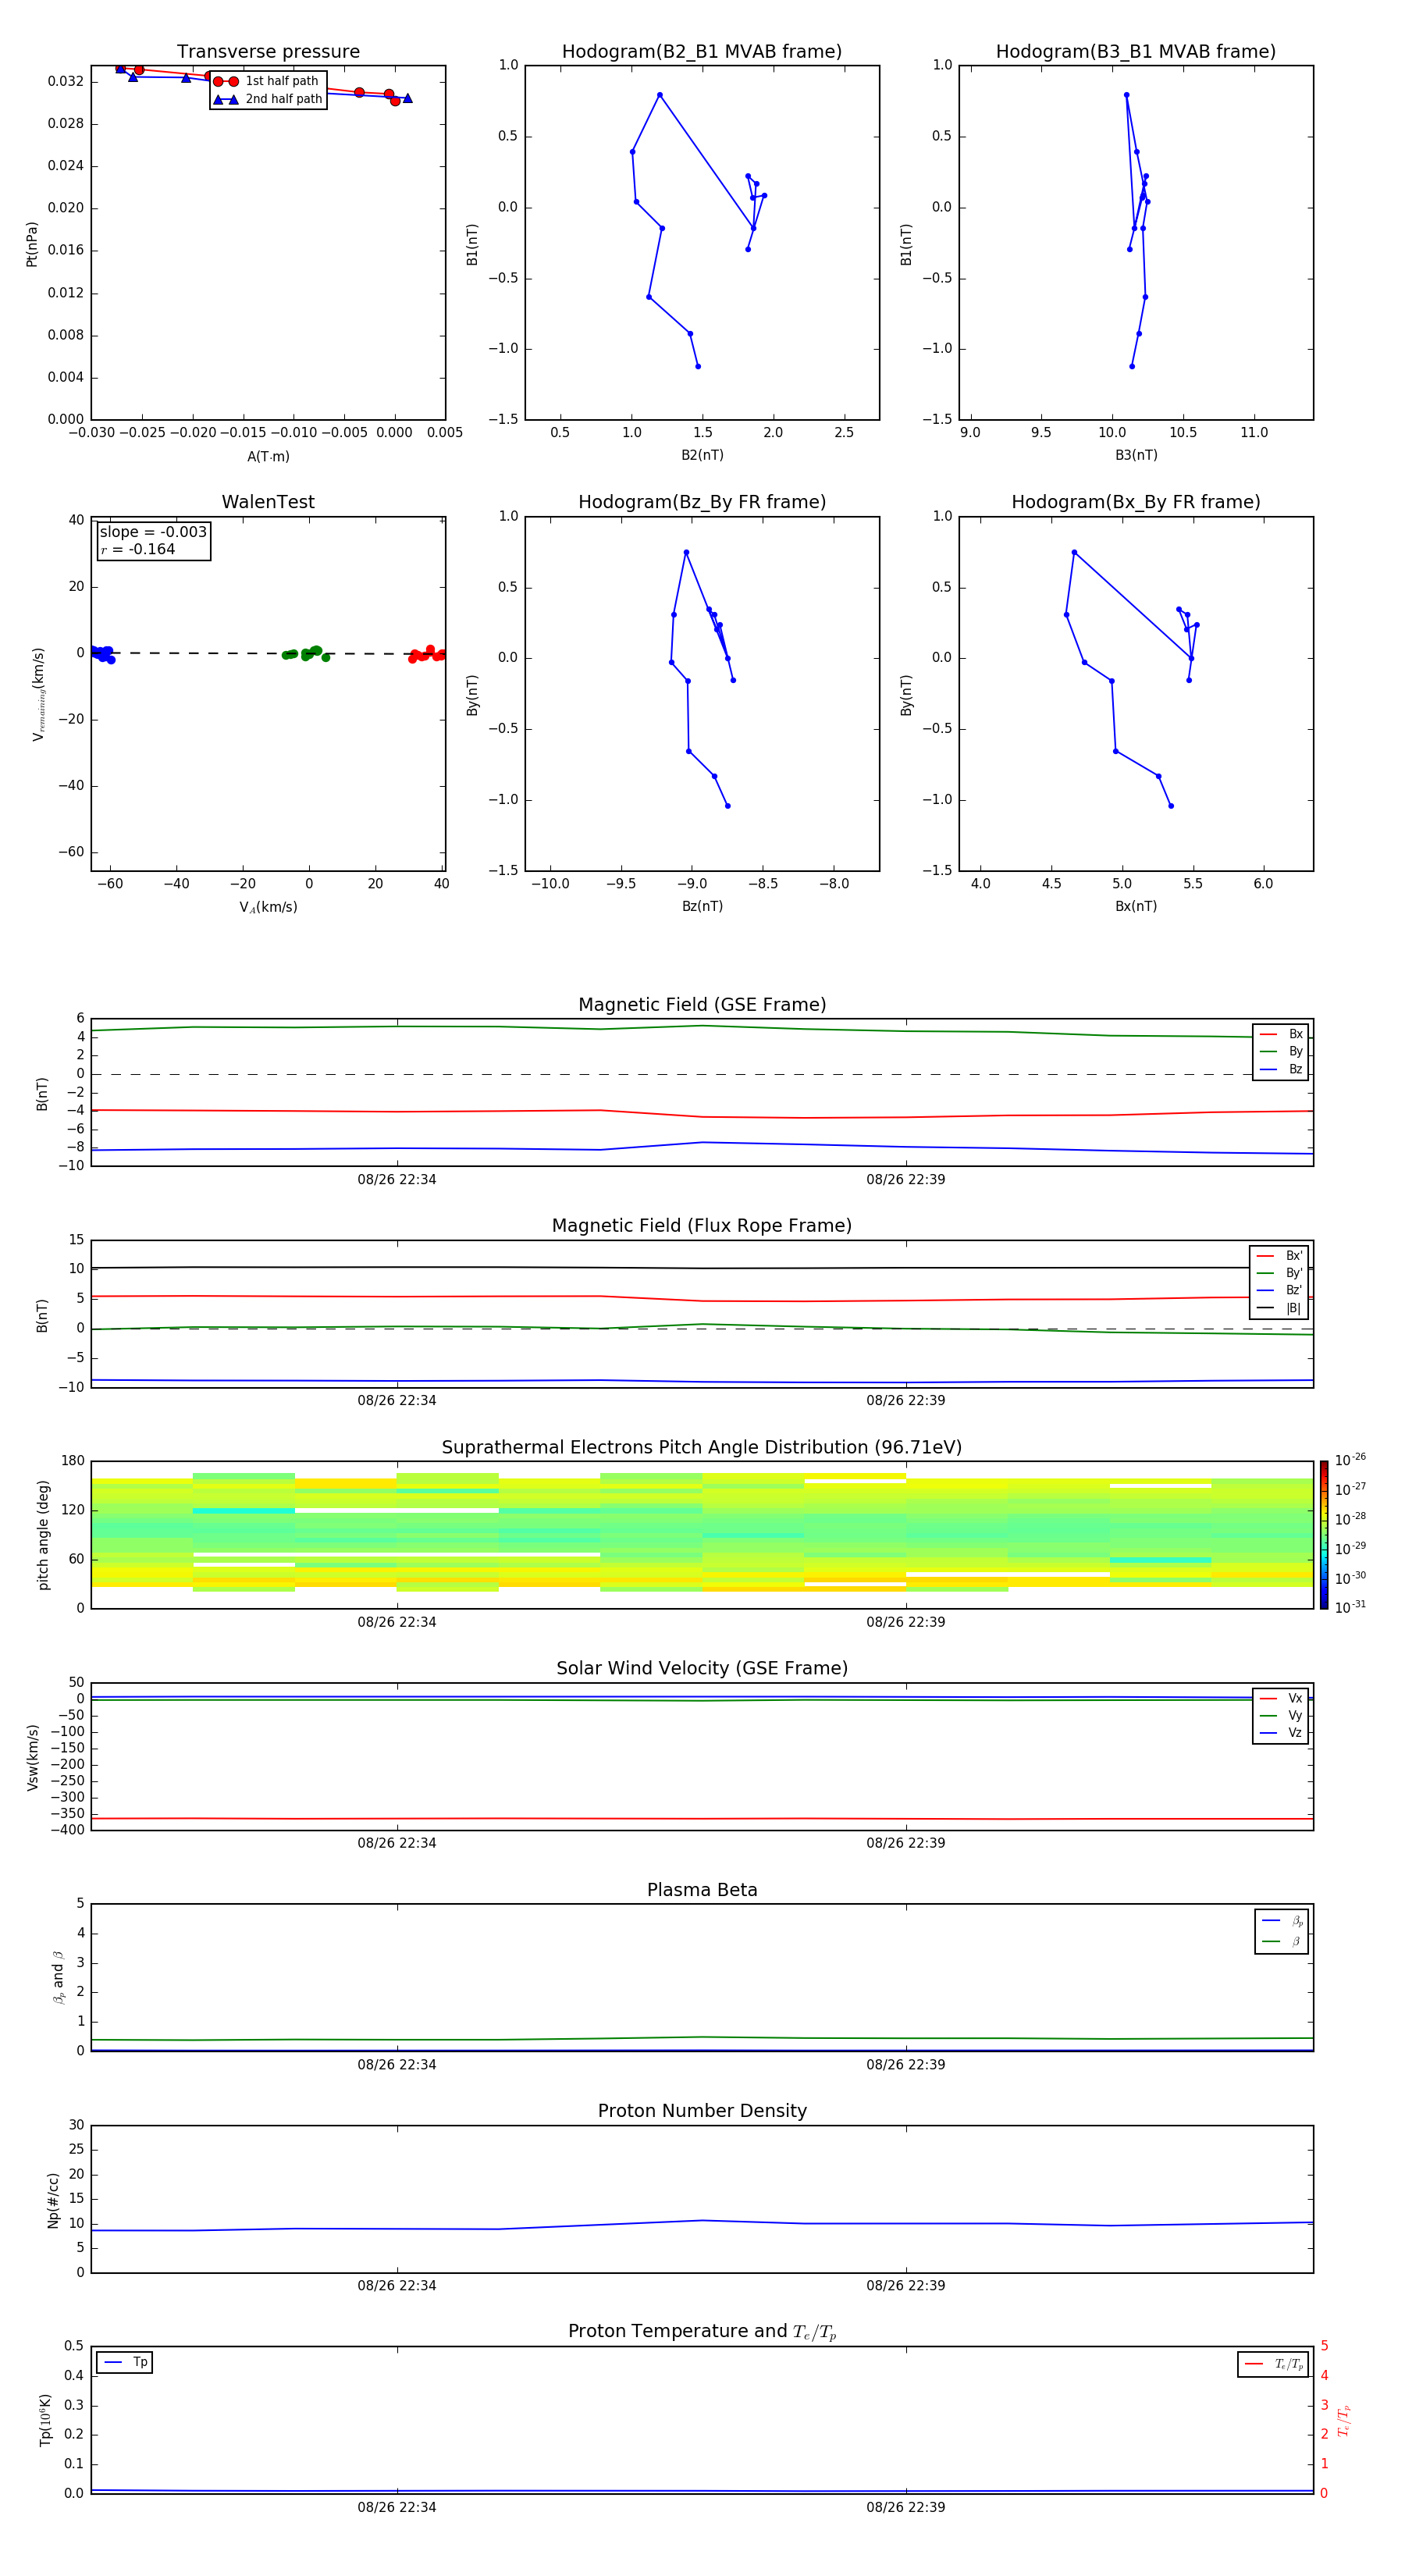Click the "r = -0.164" correlation annotation
Image resolution: width=1405 pixels, height=2576 pixels.
coord(138,549)
